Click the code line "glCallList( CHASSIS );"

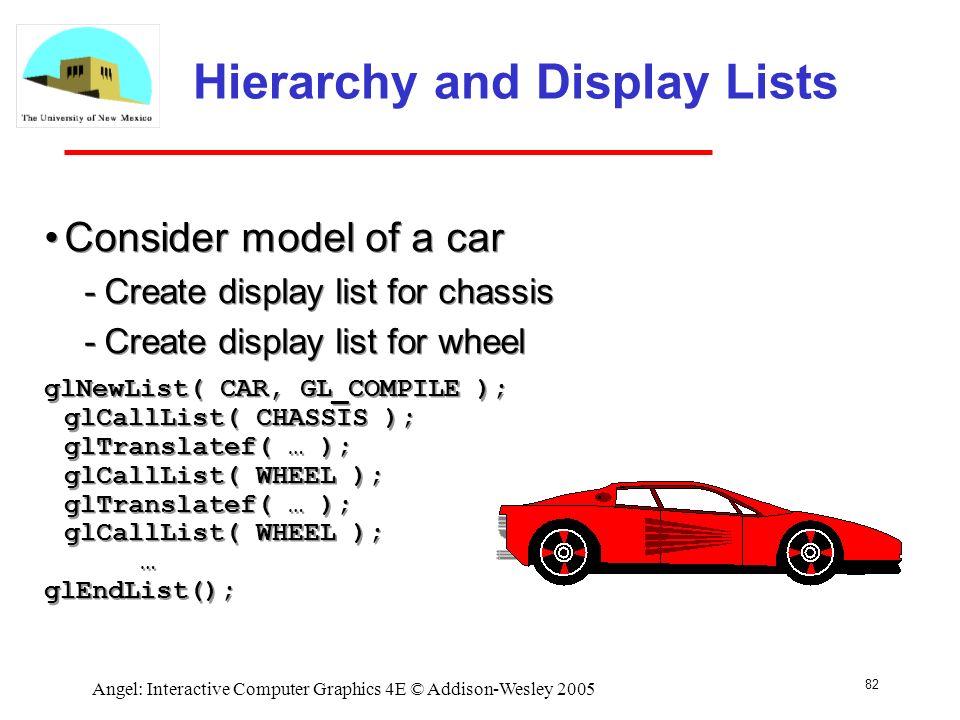[x=239, y=418]
